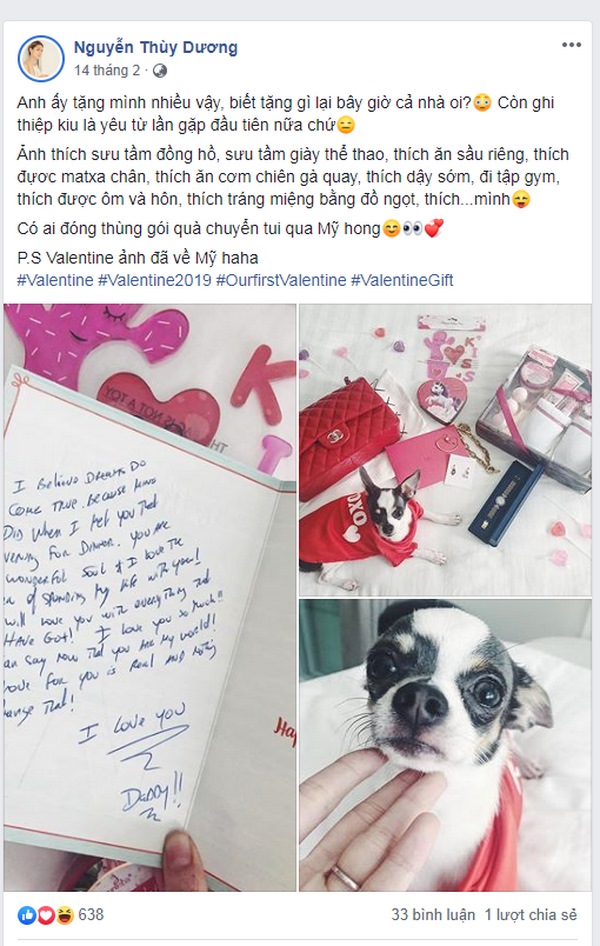Open the #Valentine hashtag
The height and width of the screenshot is (946, 600).
pyautogui.click(x=55, y=280)
